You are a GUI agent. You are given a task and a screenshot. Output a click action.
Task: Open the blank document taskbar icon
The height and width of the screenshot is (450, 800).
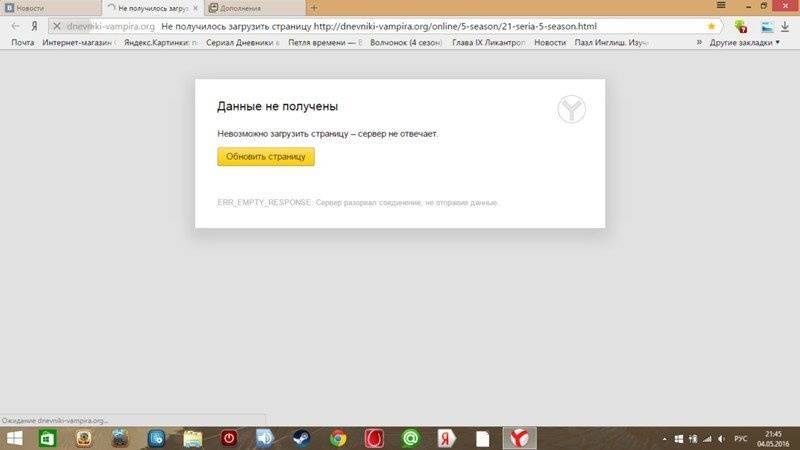(483, 438)
